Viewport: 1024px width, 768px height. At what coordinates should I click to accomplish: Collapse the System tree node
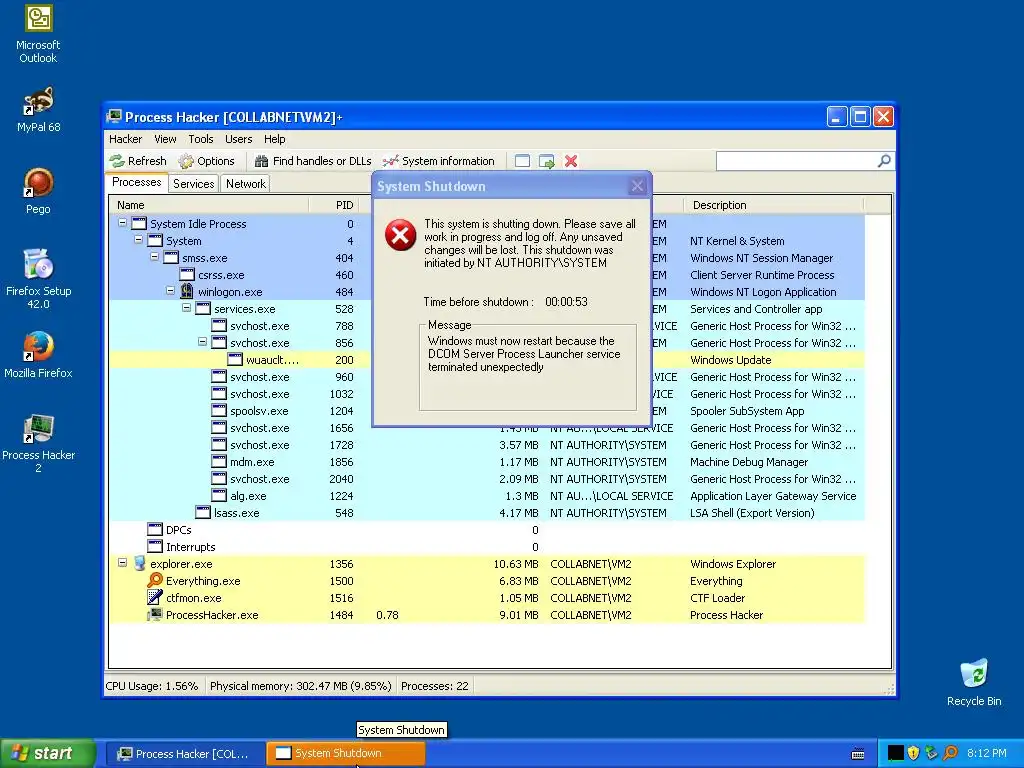[138, 240]
